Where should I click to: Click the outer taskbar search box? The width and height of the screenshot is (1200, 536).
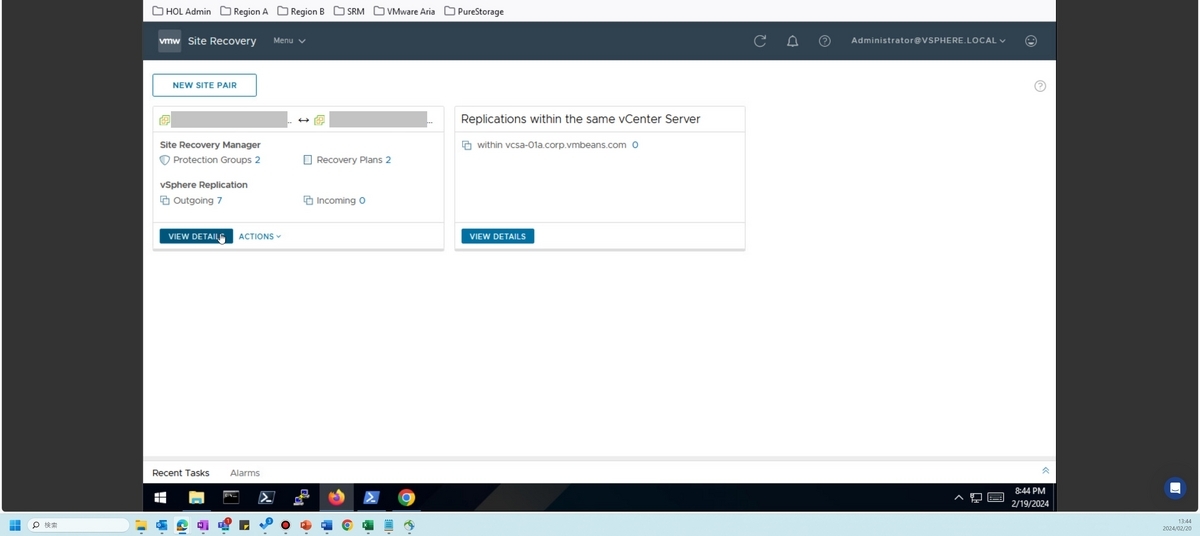(79, 525)
